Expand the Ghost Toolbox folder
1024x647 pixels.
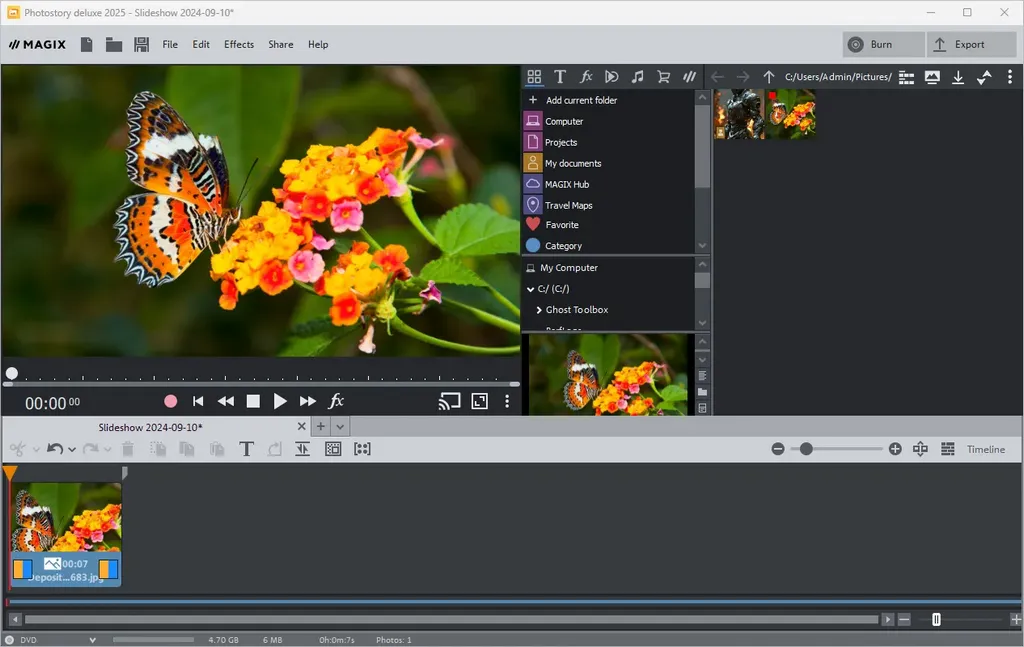click(x=539, y=309)
